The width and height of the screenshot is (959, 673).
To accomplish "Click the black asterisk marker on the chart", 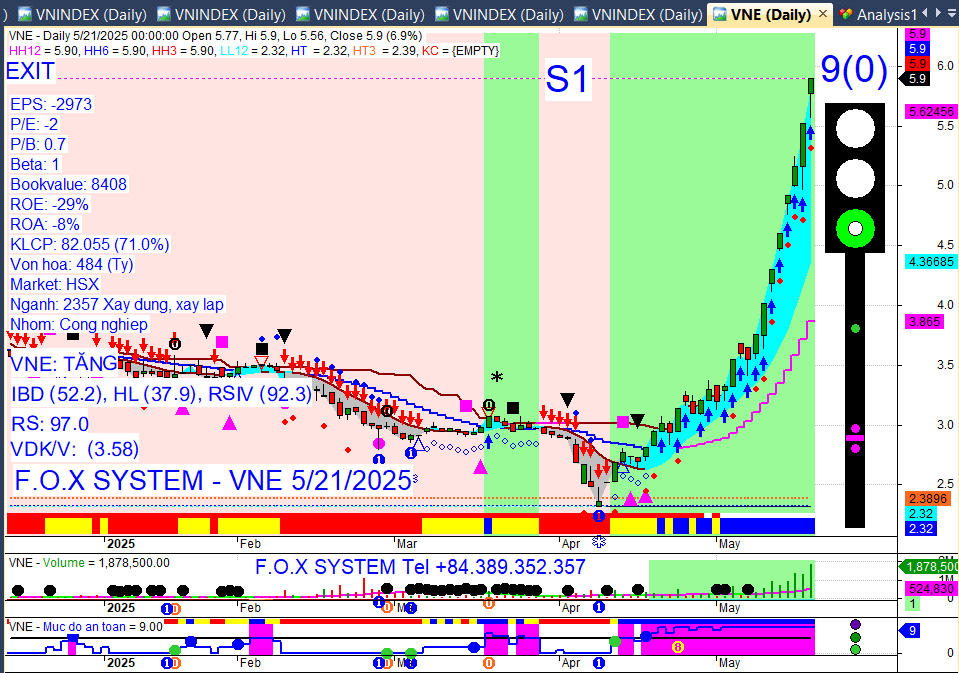I will (497, 377).
